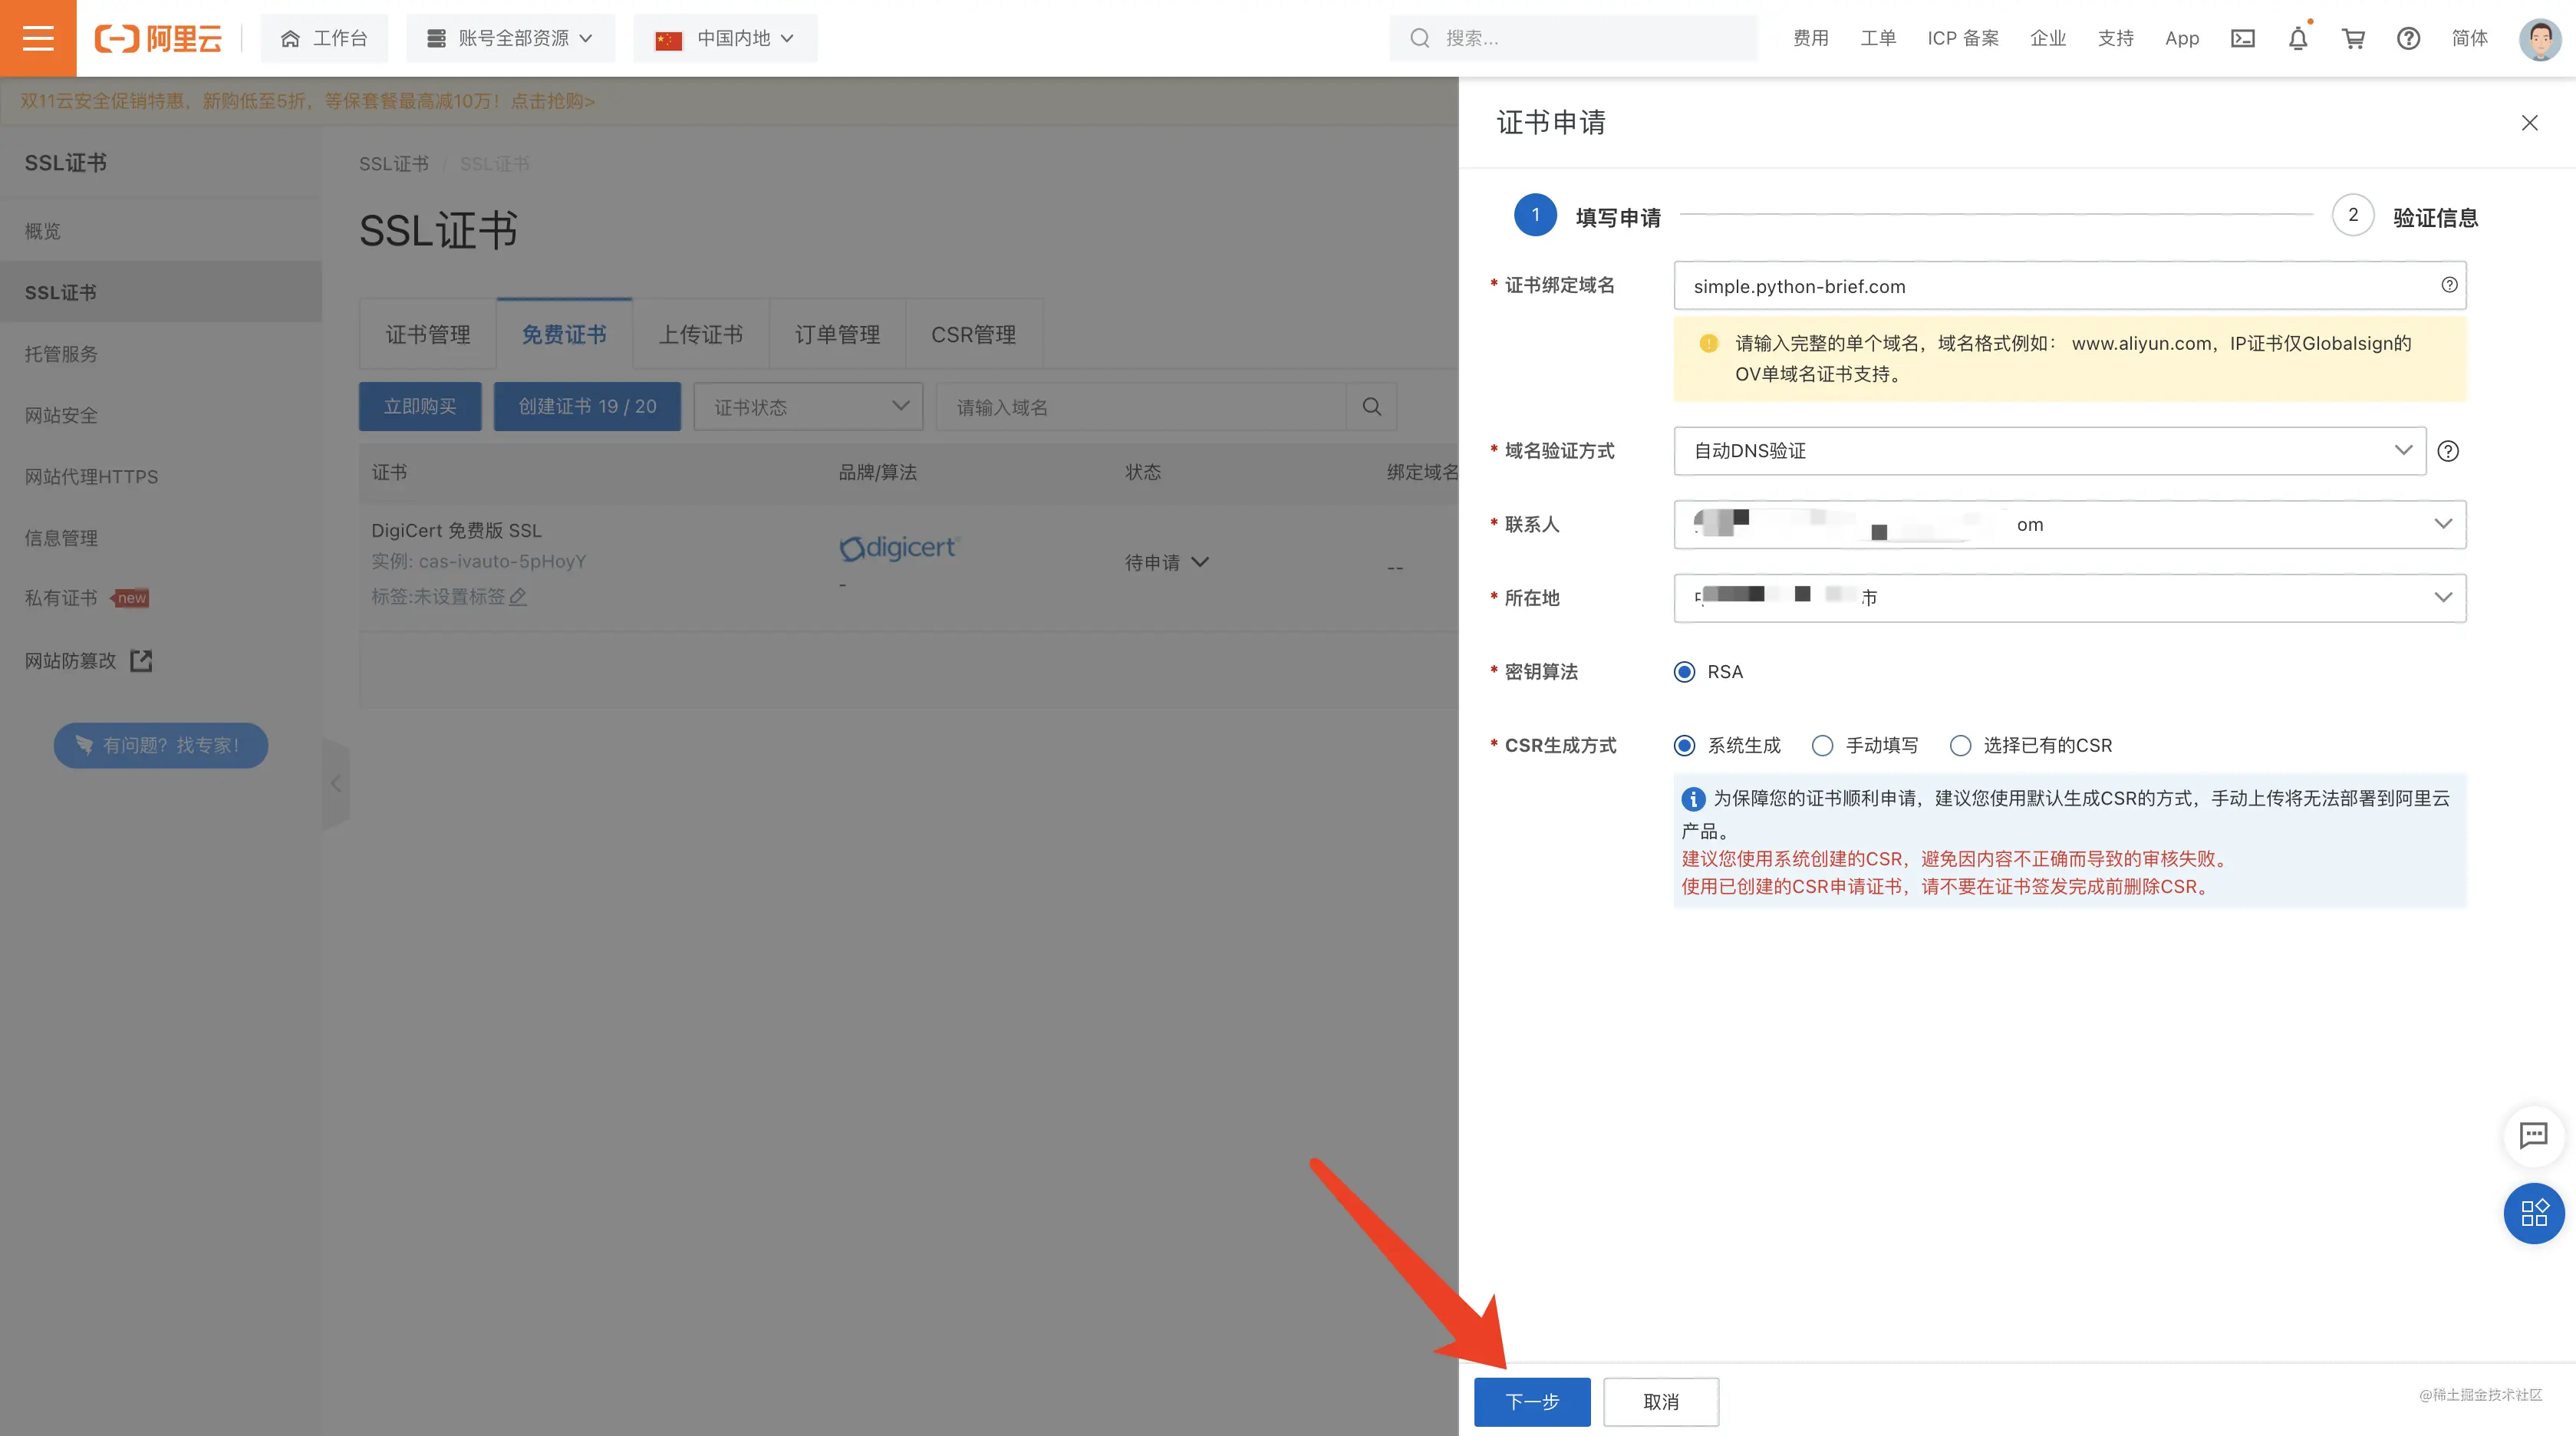Open the Cloud Shell terminal icon
Viewport: 2576px width, 1436px height.
(2242, 39)
